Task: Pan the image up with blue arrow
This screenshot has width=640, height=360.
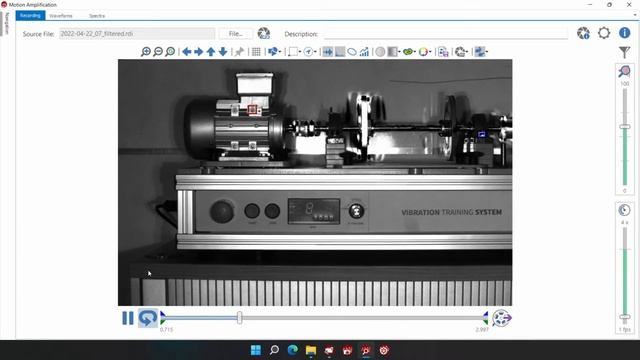Action: pos(211,52)
